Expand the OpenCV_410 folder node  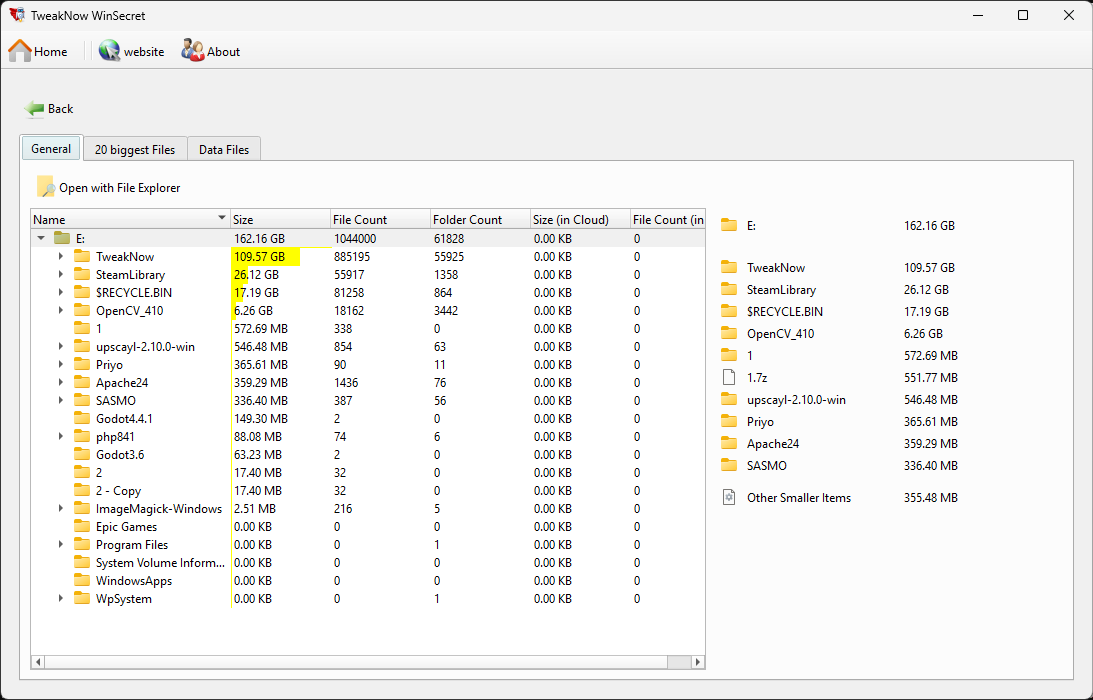click(61, 311)
